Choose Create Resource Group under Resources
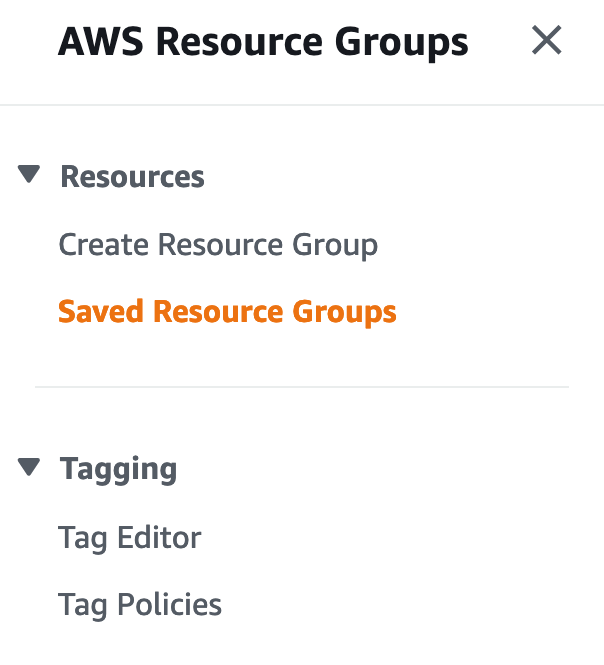This screenshot has width=604, height=665. (x=218, y=245)
